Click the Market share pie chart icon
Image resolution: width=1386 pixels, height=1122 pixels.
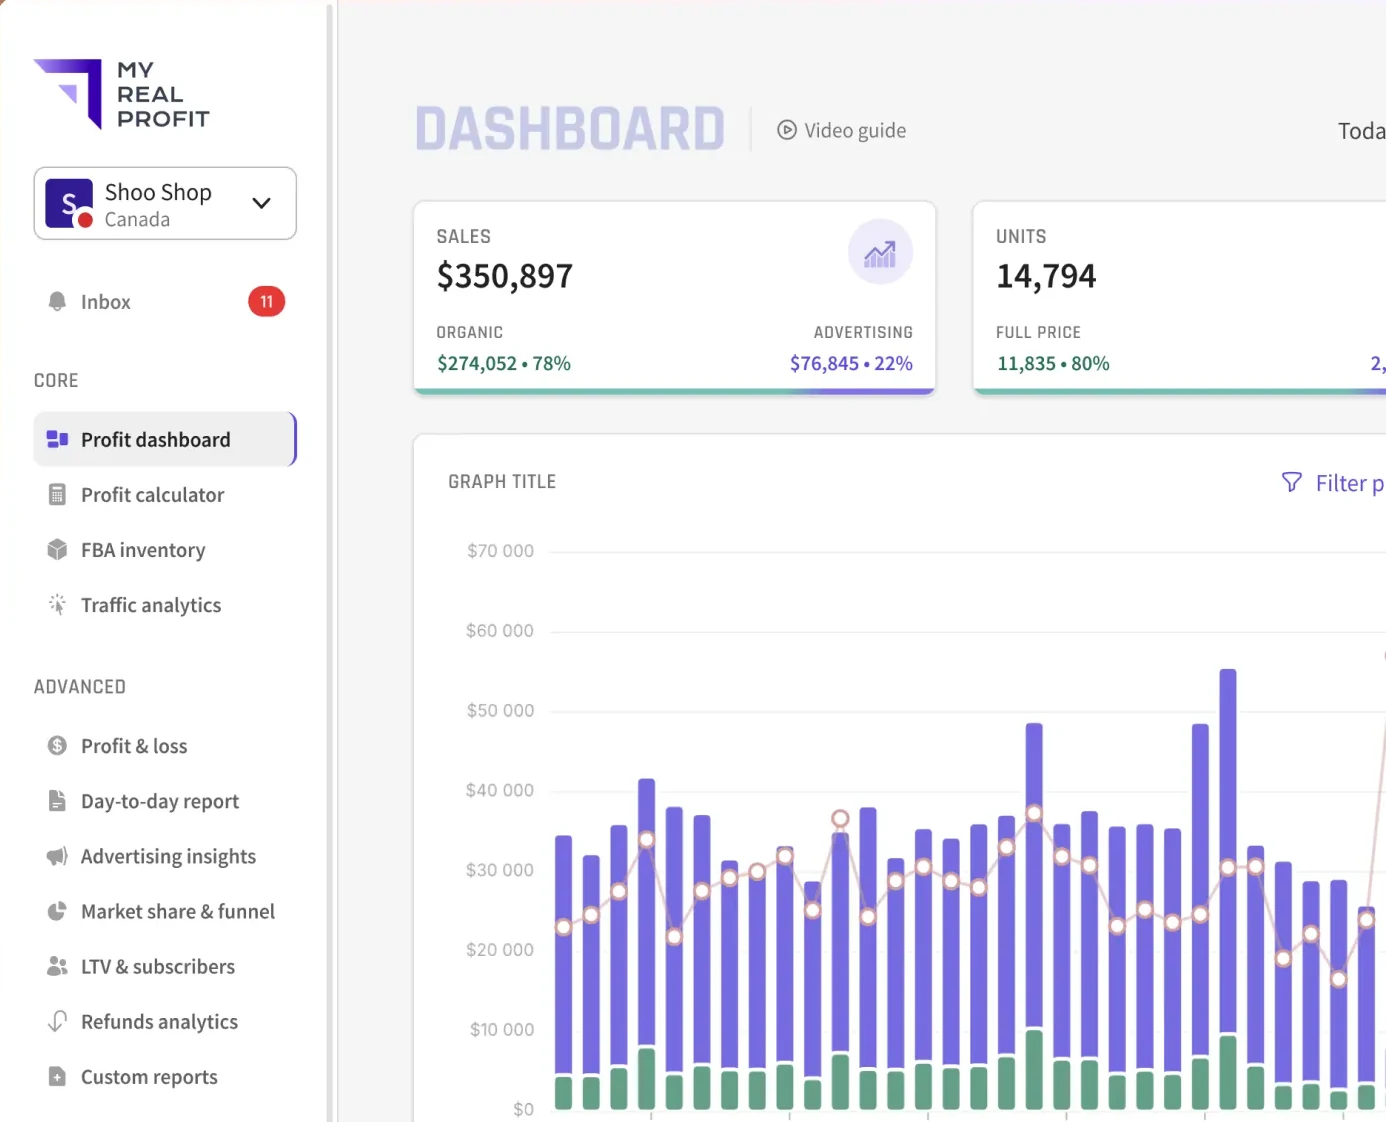click(57, 911)
